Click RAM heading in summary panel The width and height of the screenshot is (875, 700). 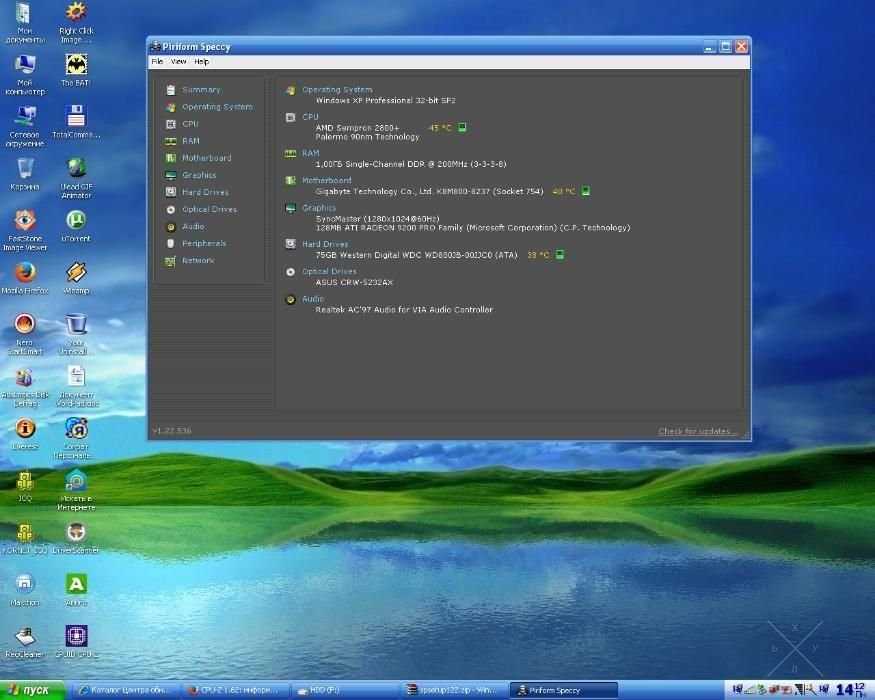[311, 153]
